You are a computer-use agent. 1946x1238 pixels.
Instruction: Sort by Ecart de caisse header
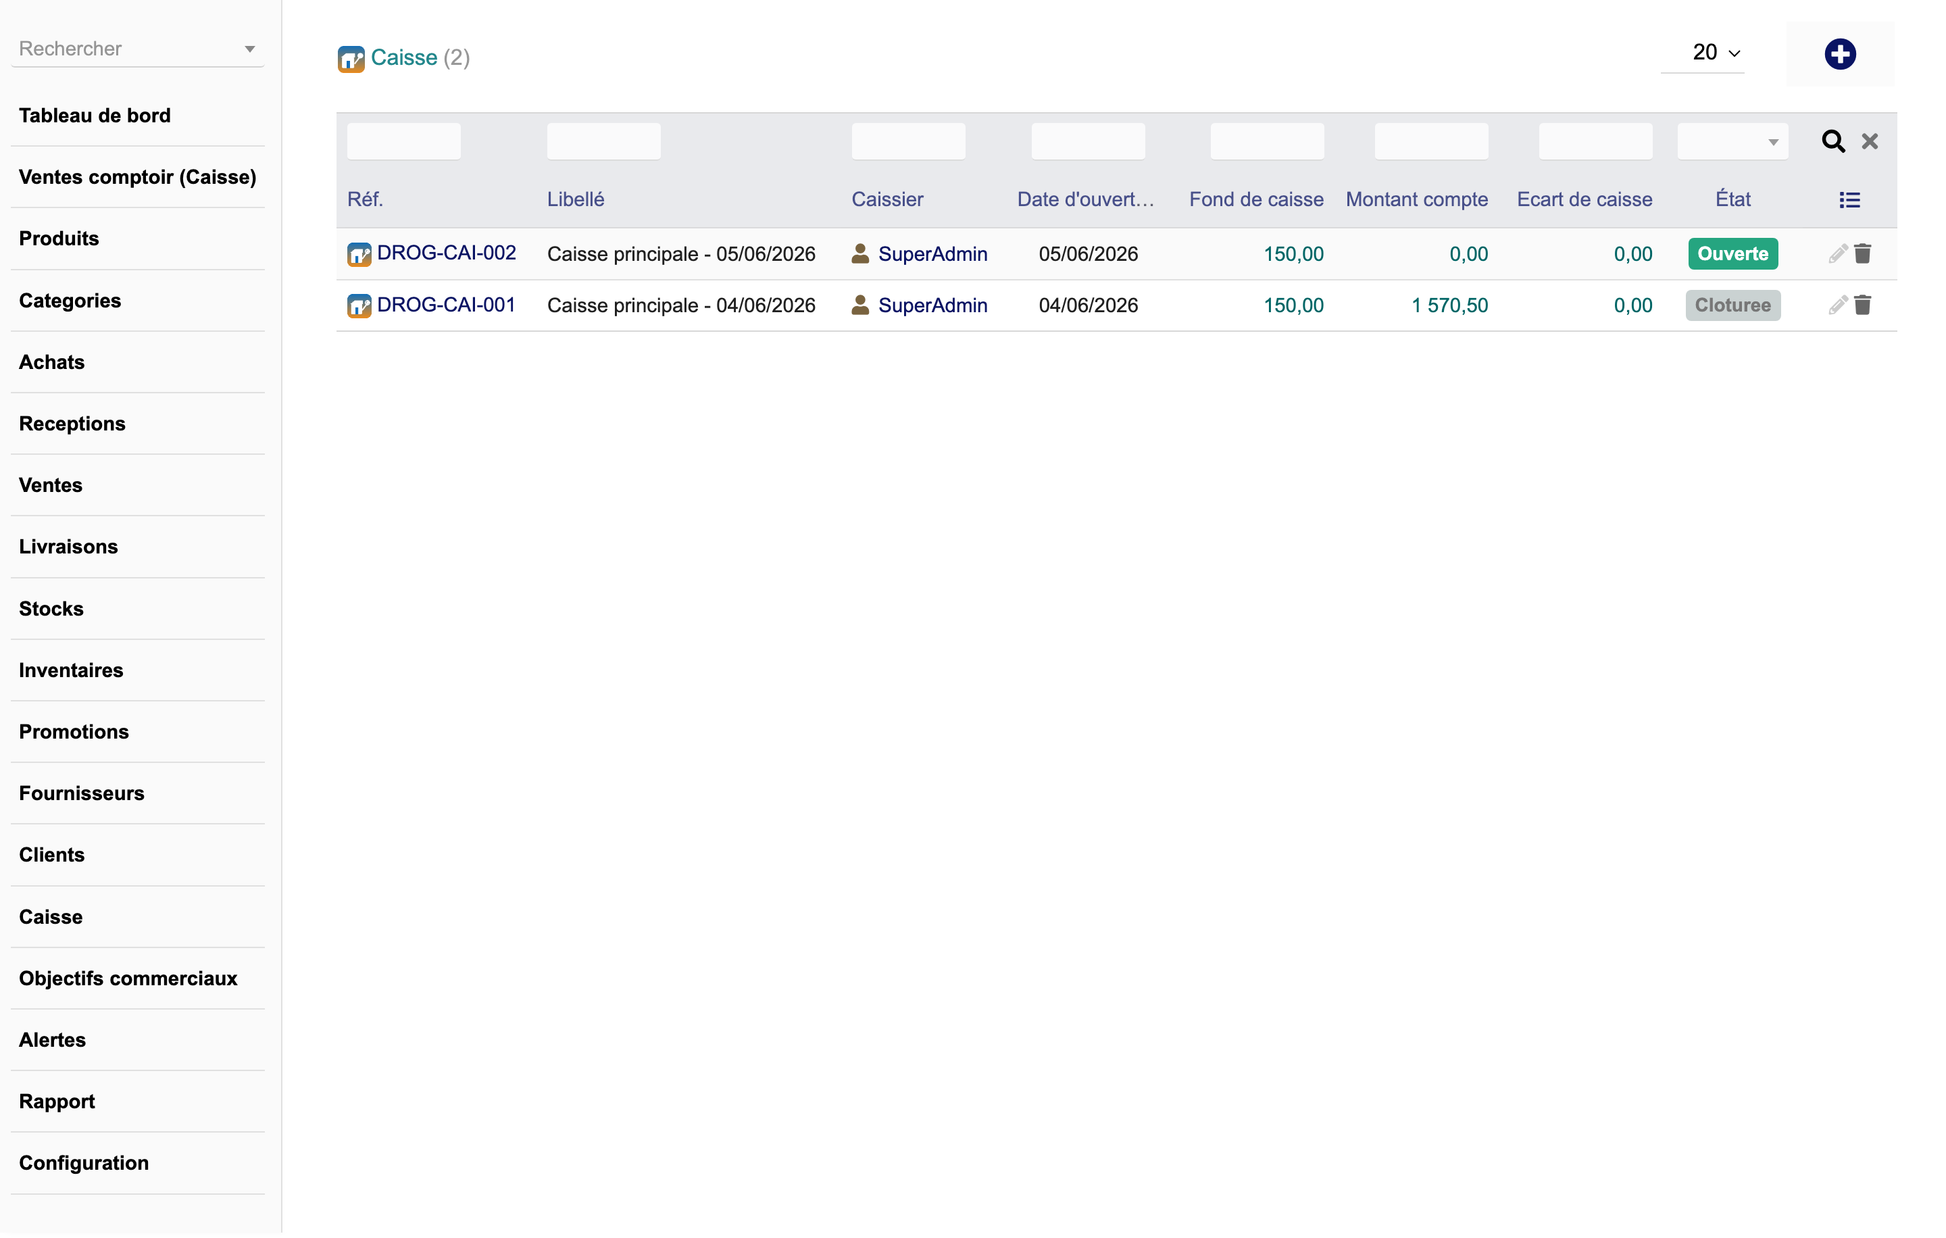point(1584,199)
